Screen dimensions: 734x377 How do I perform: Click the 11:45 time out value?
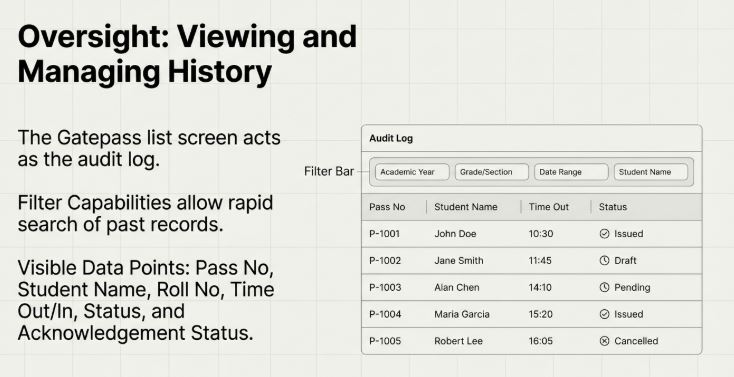tap(540, 261)
